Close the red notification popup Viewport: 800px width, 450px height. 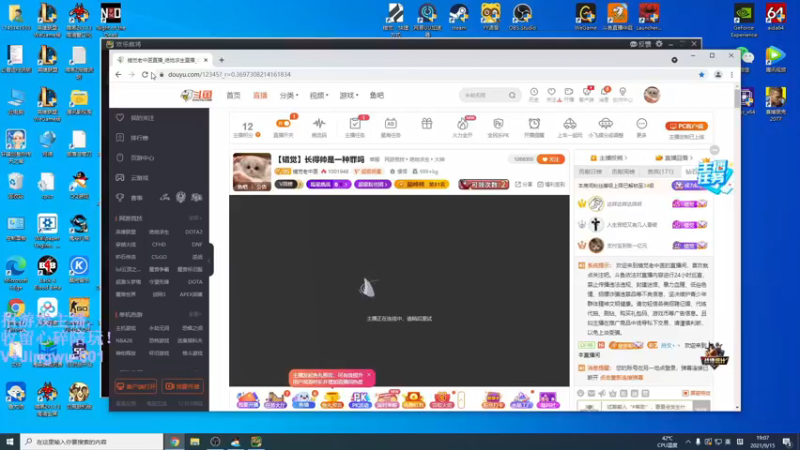click(x=369, y=374)
